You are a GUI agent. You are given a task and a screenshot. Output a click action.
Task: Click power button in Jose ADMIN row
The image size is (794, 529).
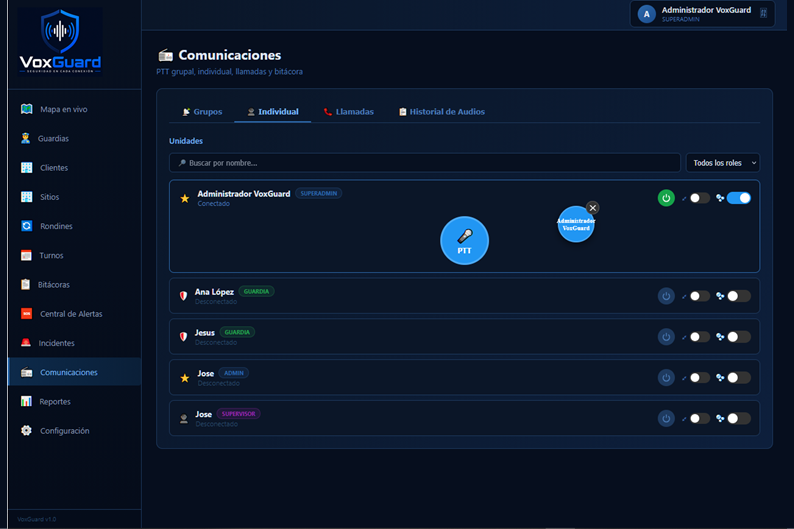666,378
